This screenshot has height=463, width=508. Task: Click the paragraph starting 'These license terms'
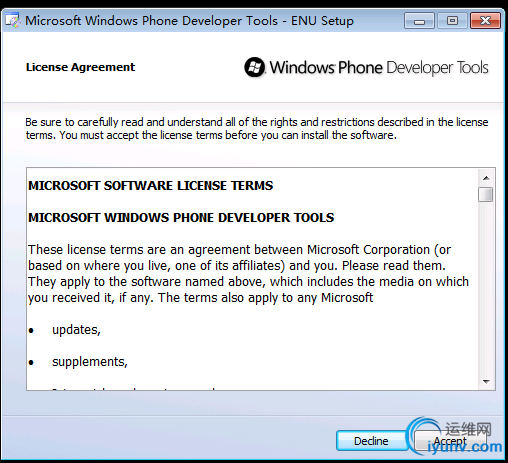click(248, 274)
